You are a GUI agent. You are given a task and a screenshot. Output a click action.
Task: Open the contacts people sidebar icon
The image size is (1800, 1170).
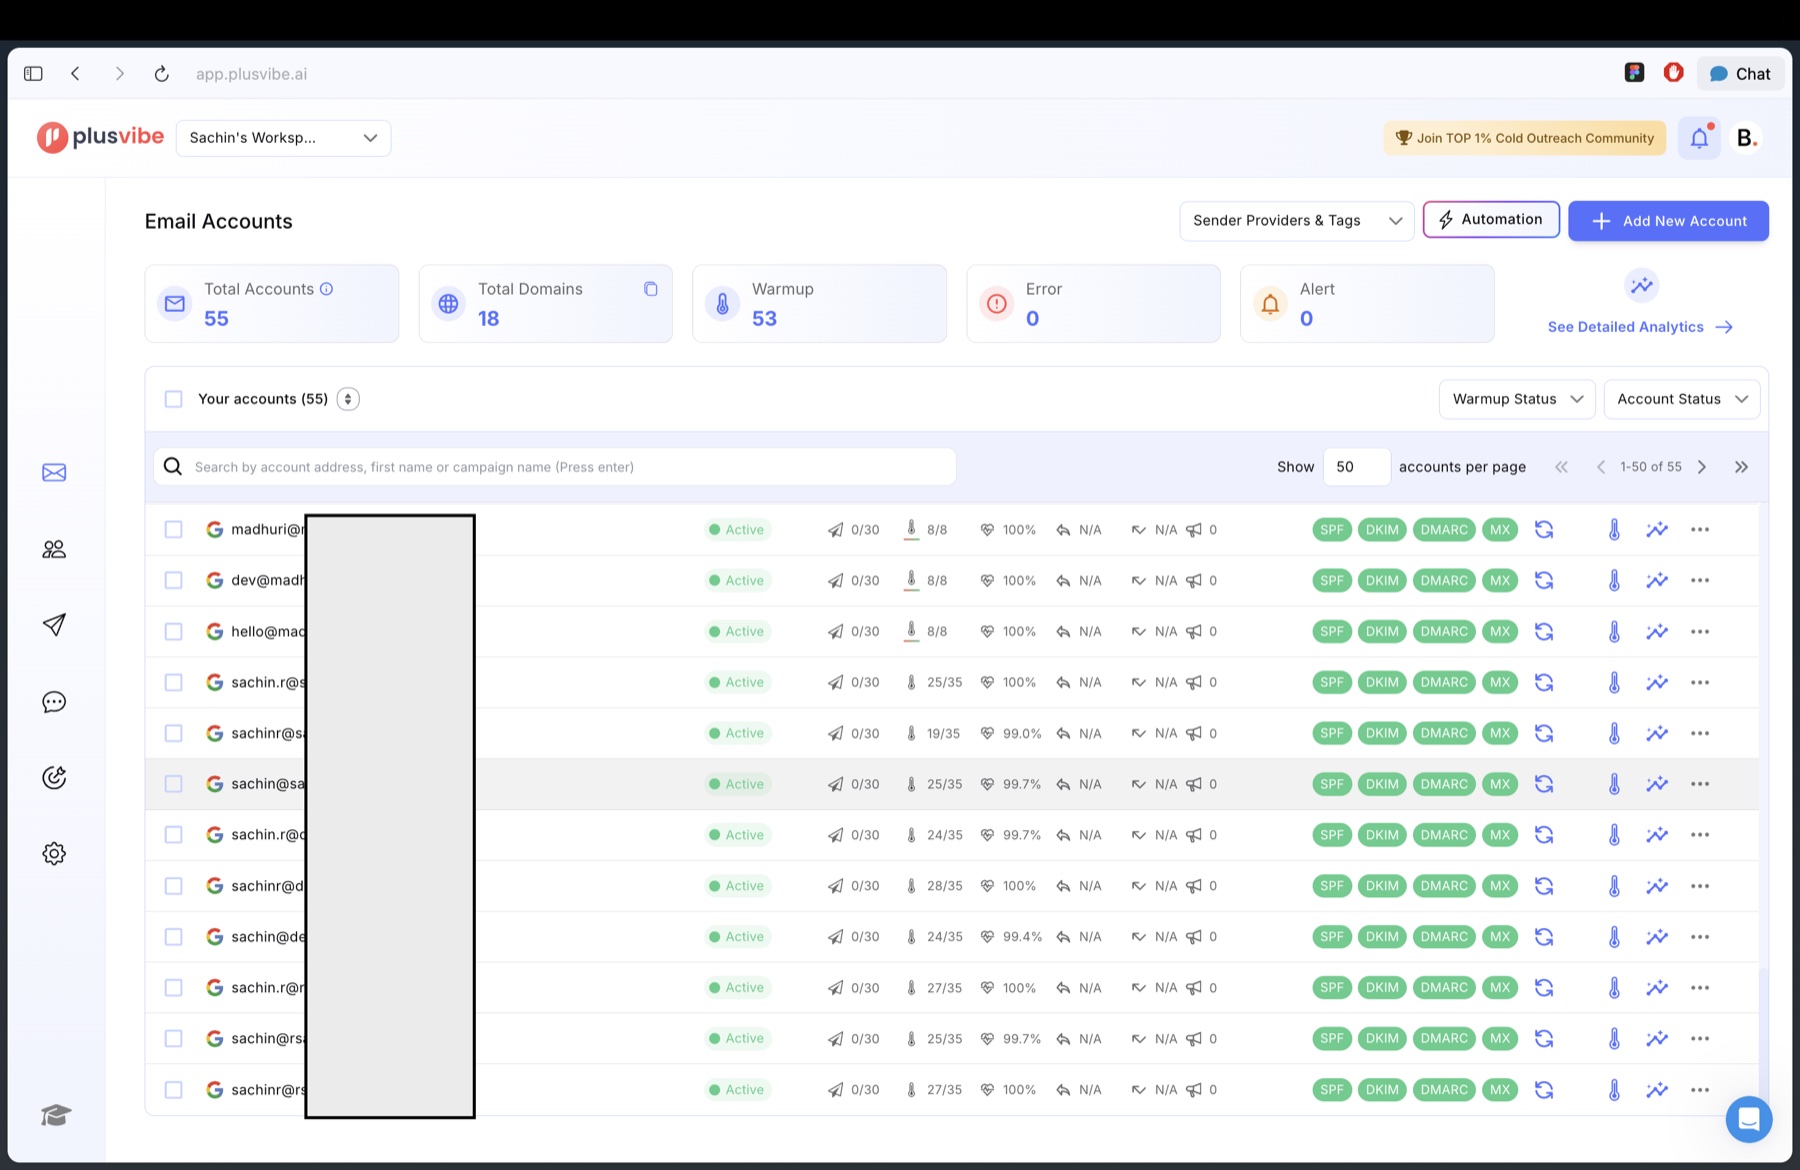click(x=54, y=549)
